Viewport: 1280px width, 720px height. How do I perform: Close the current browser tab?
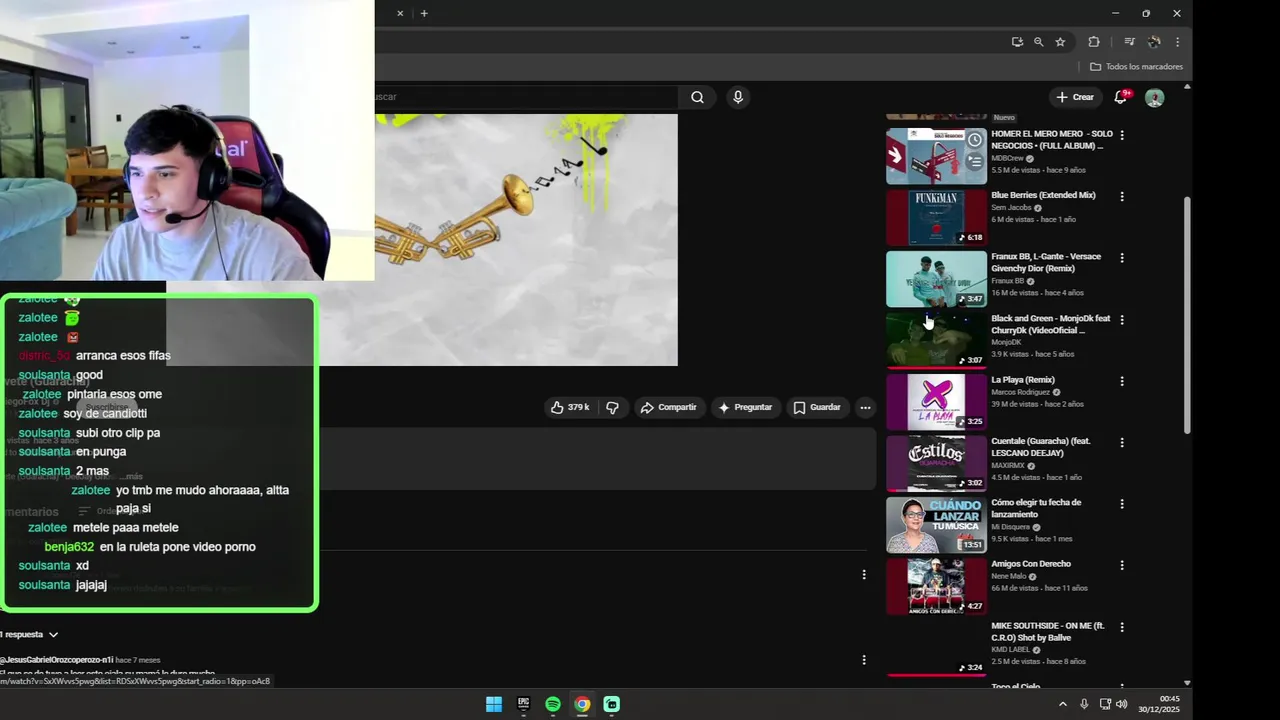point(400,13)
